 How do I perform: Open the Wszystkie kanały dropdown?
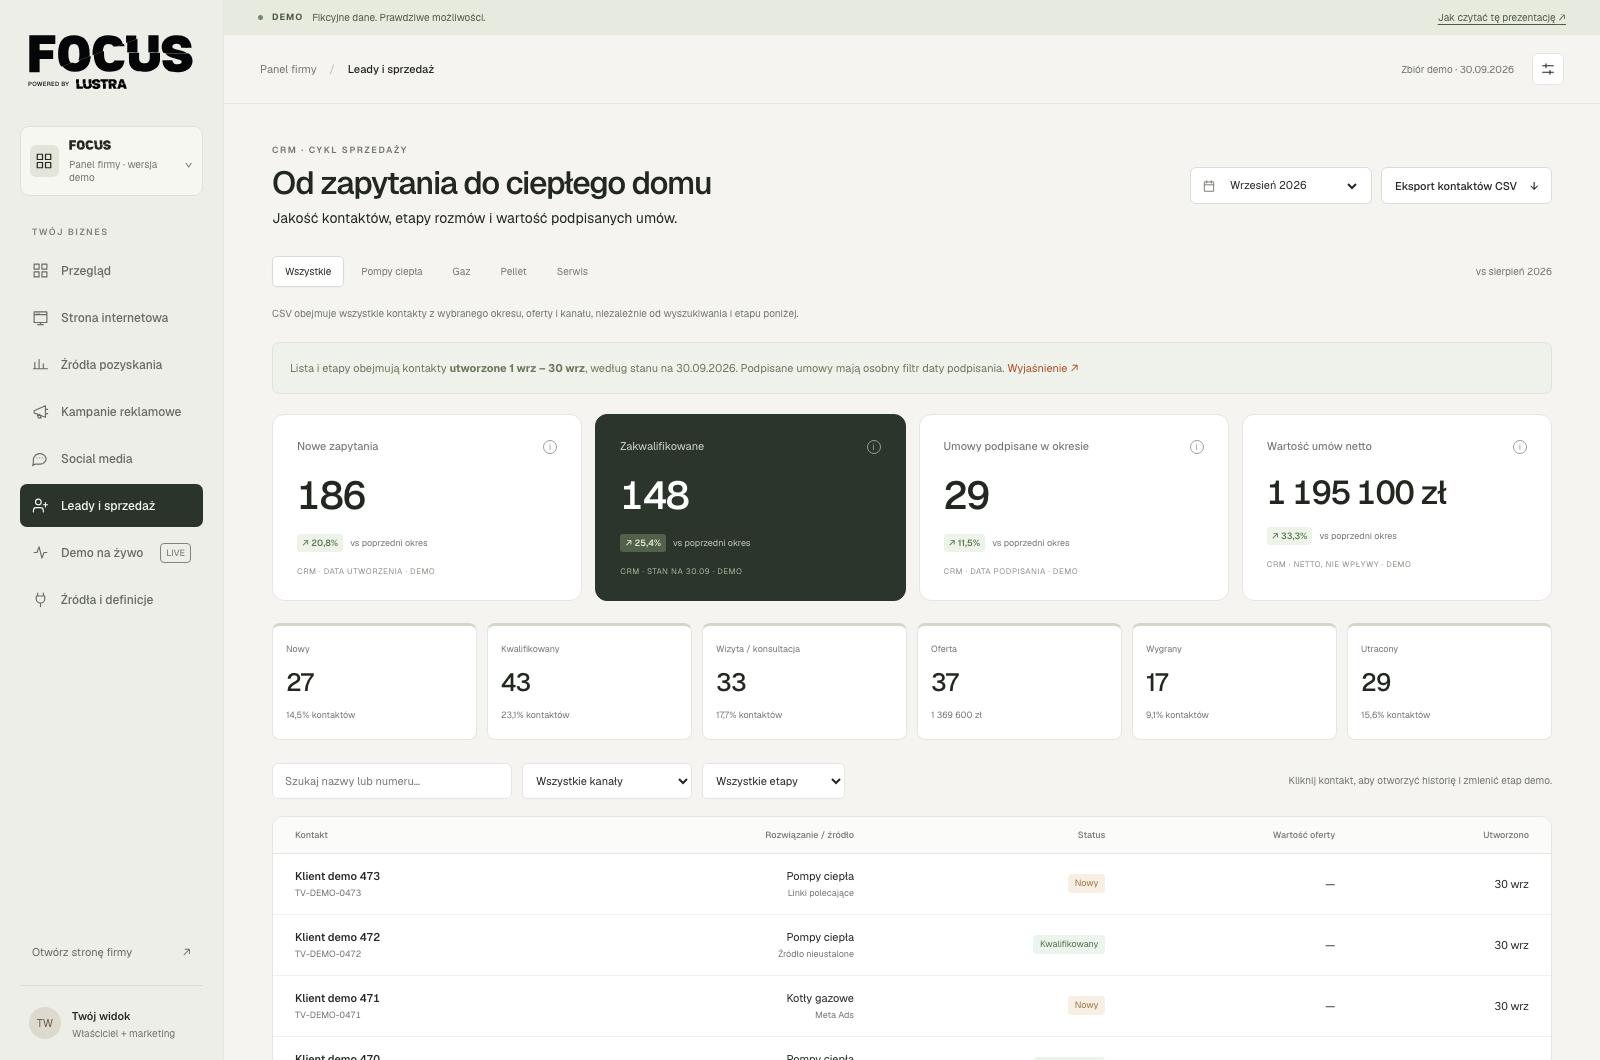[x=607, y=781]
